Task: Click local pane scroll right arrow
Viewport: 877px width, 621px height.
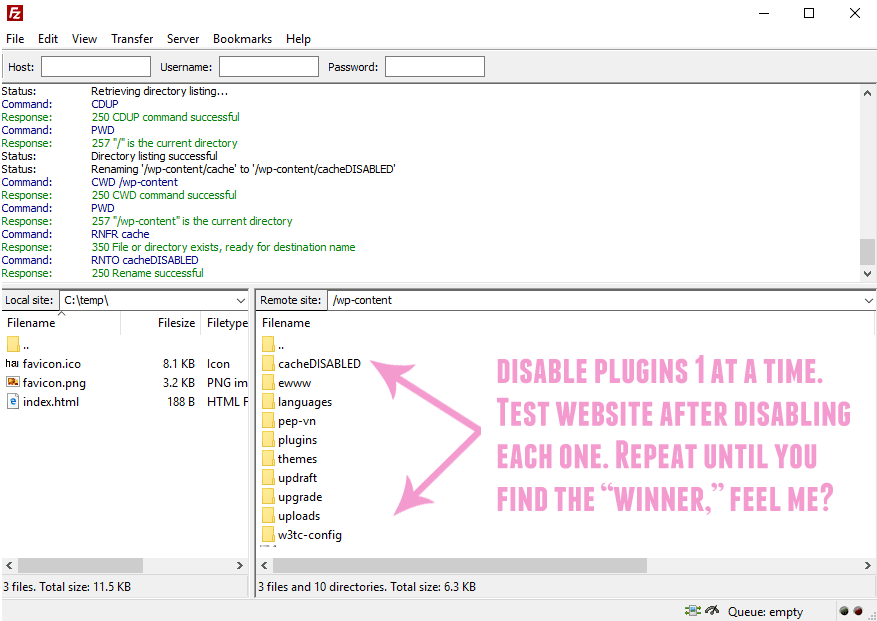Action: pos(240,566)
